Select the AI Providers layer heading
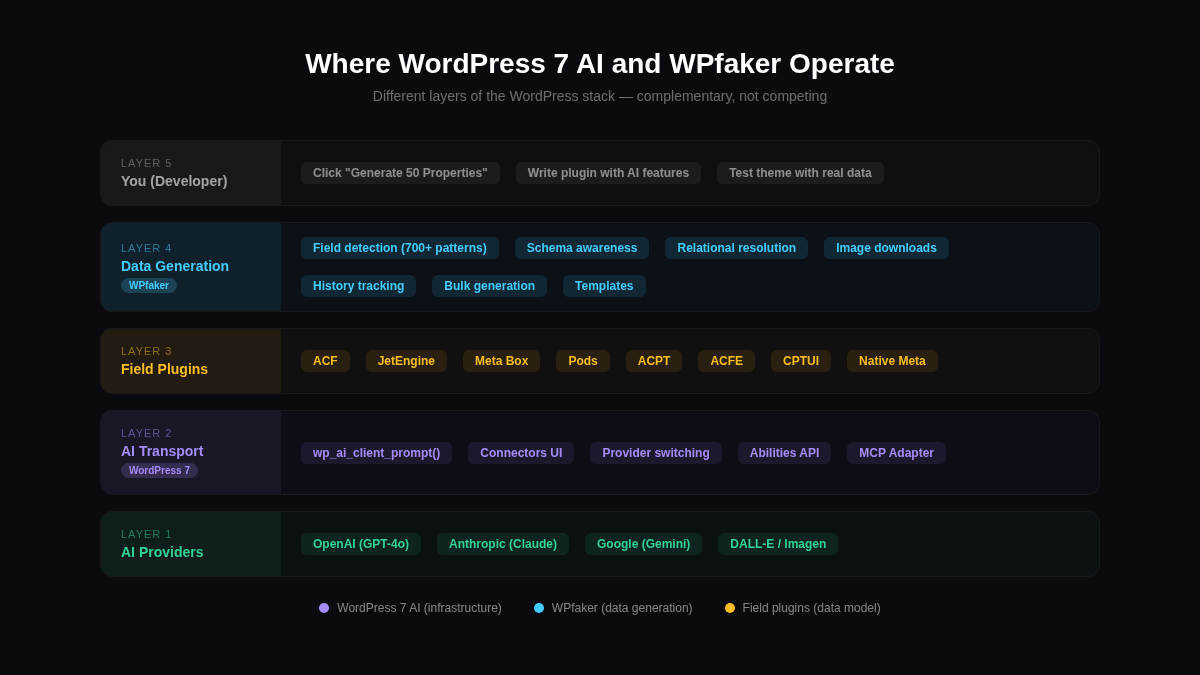The height and width of the screenshot is (675, 1200). [x=162, y=552]
